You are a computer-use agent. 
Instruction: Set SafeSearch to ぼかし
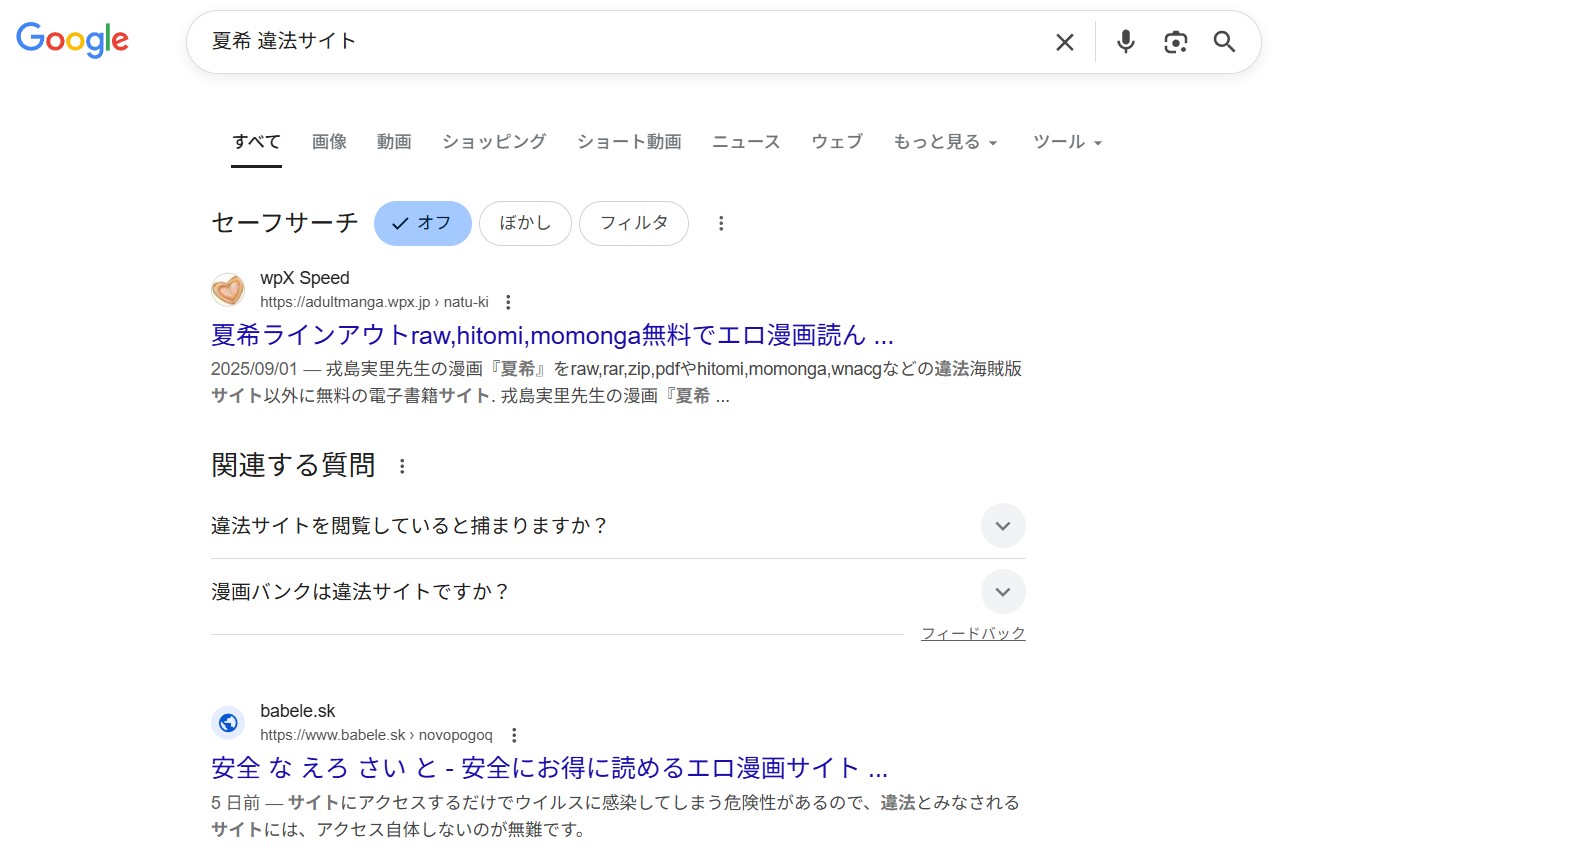525,223
